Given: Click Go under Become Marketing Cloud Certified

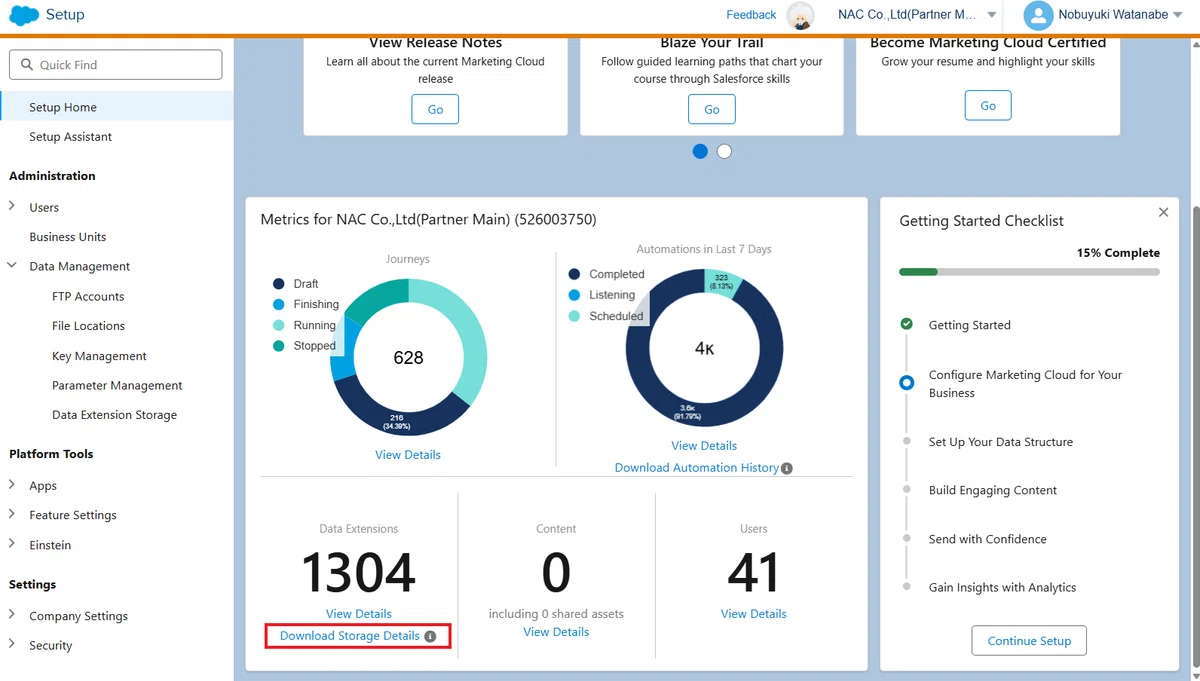Looking at the screenshot, I should tap(988, 106).
